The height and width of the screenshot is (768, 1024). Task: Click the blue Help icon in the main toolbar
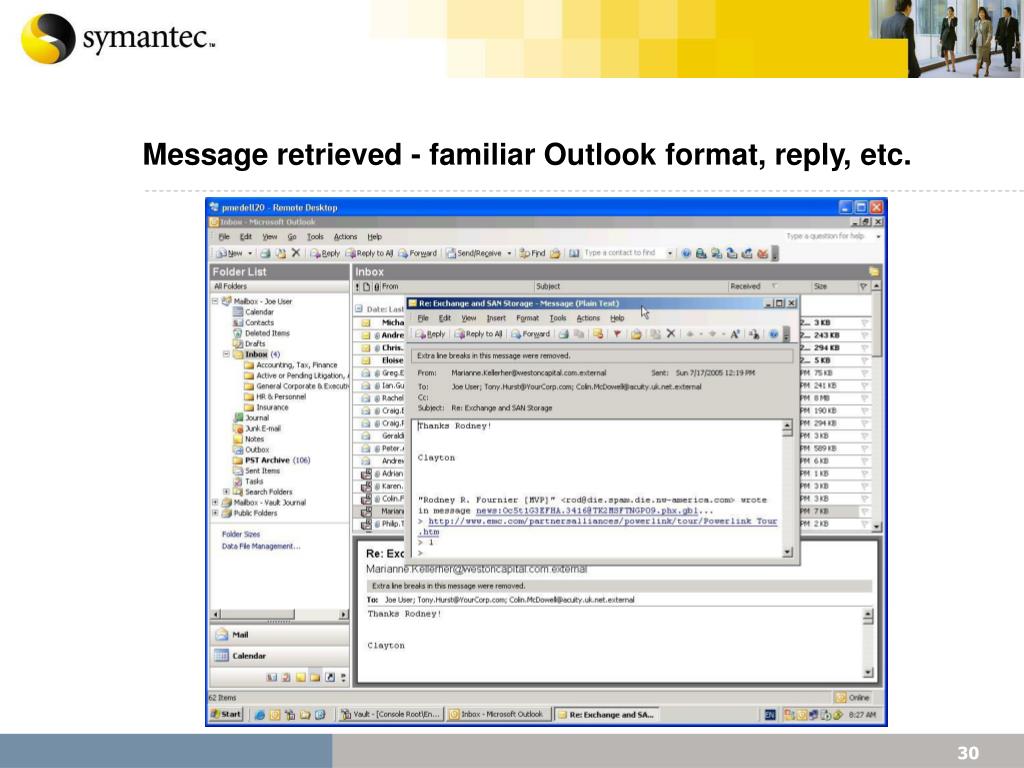coord(686,253)
